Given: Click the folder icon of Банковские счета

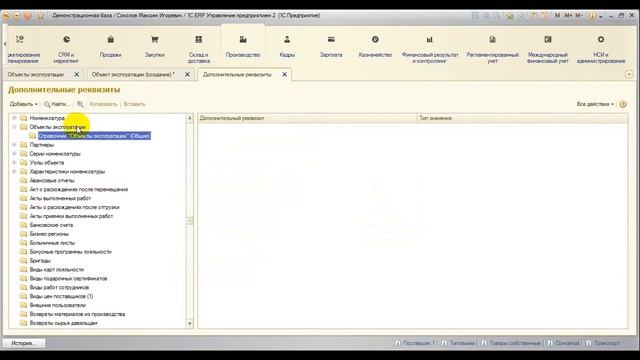Looking at the screenshot, I should click(x=24, y=225).
